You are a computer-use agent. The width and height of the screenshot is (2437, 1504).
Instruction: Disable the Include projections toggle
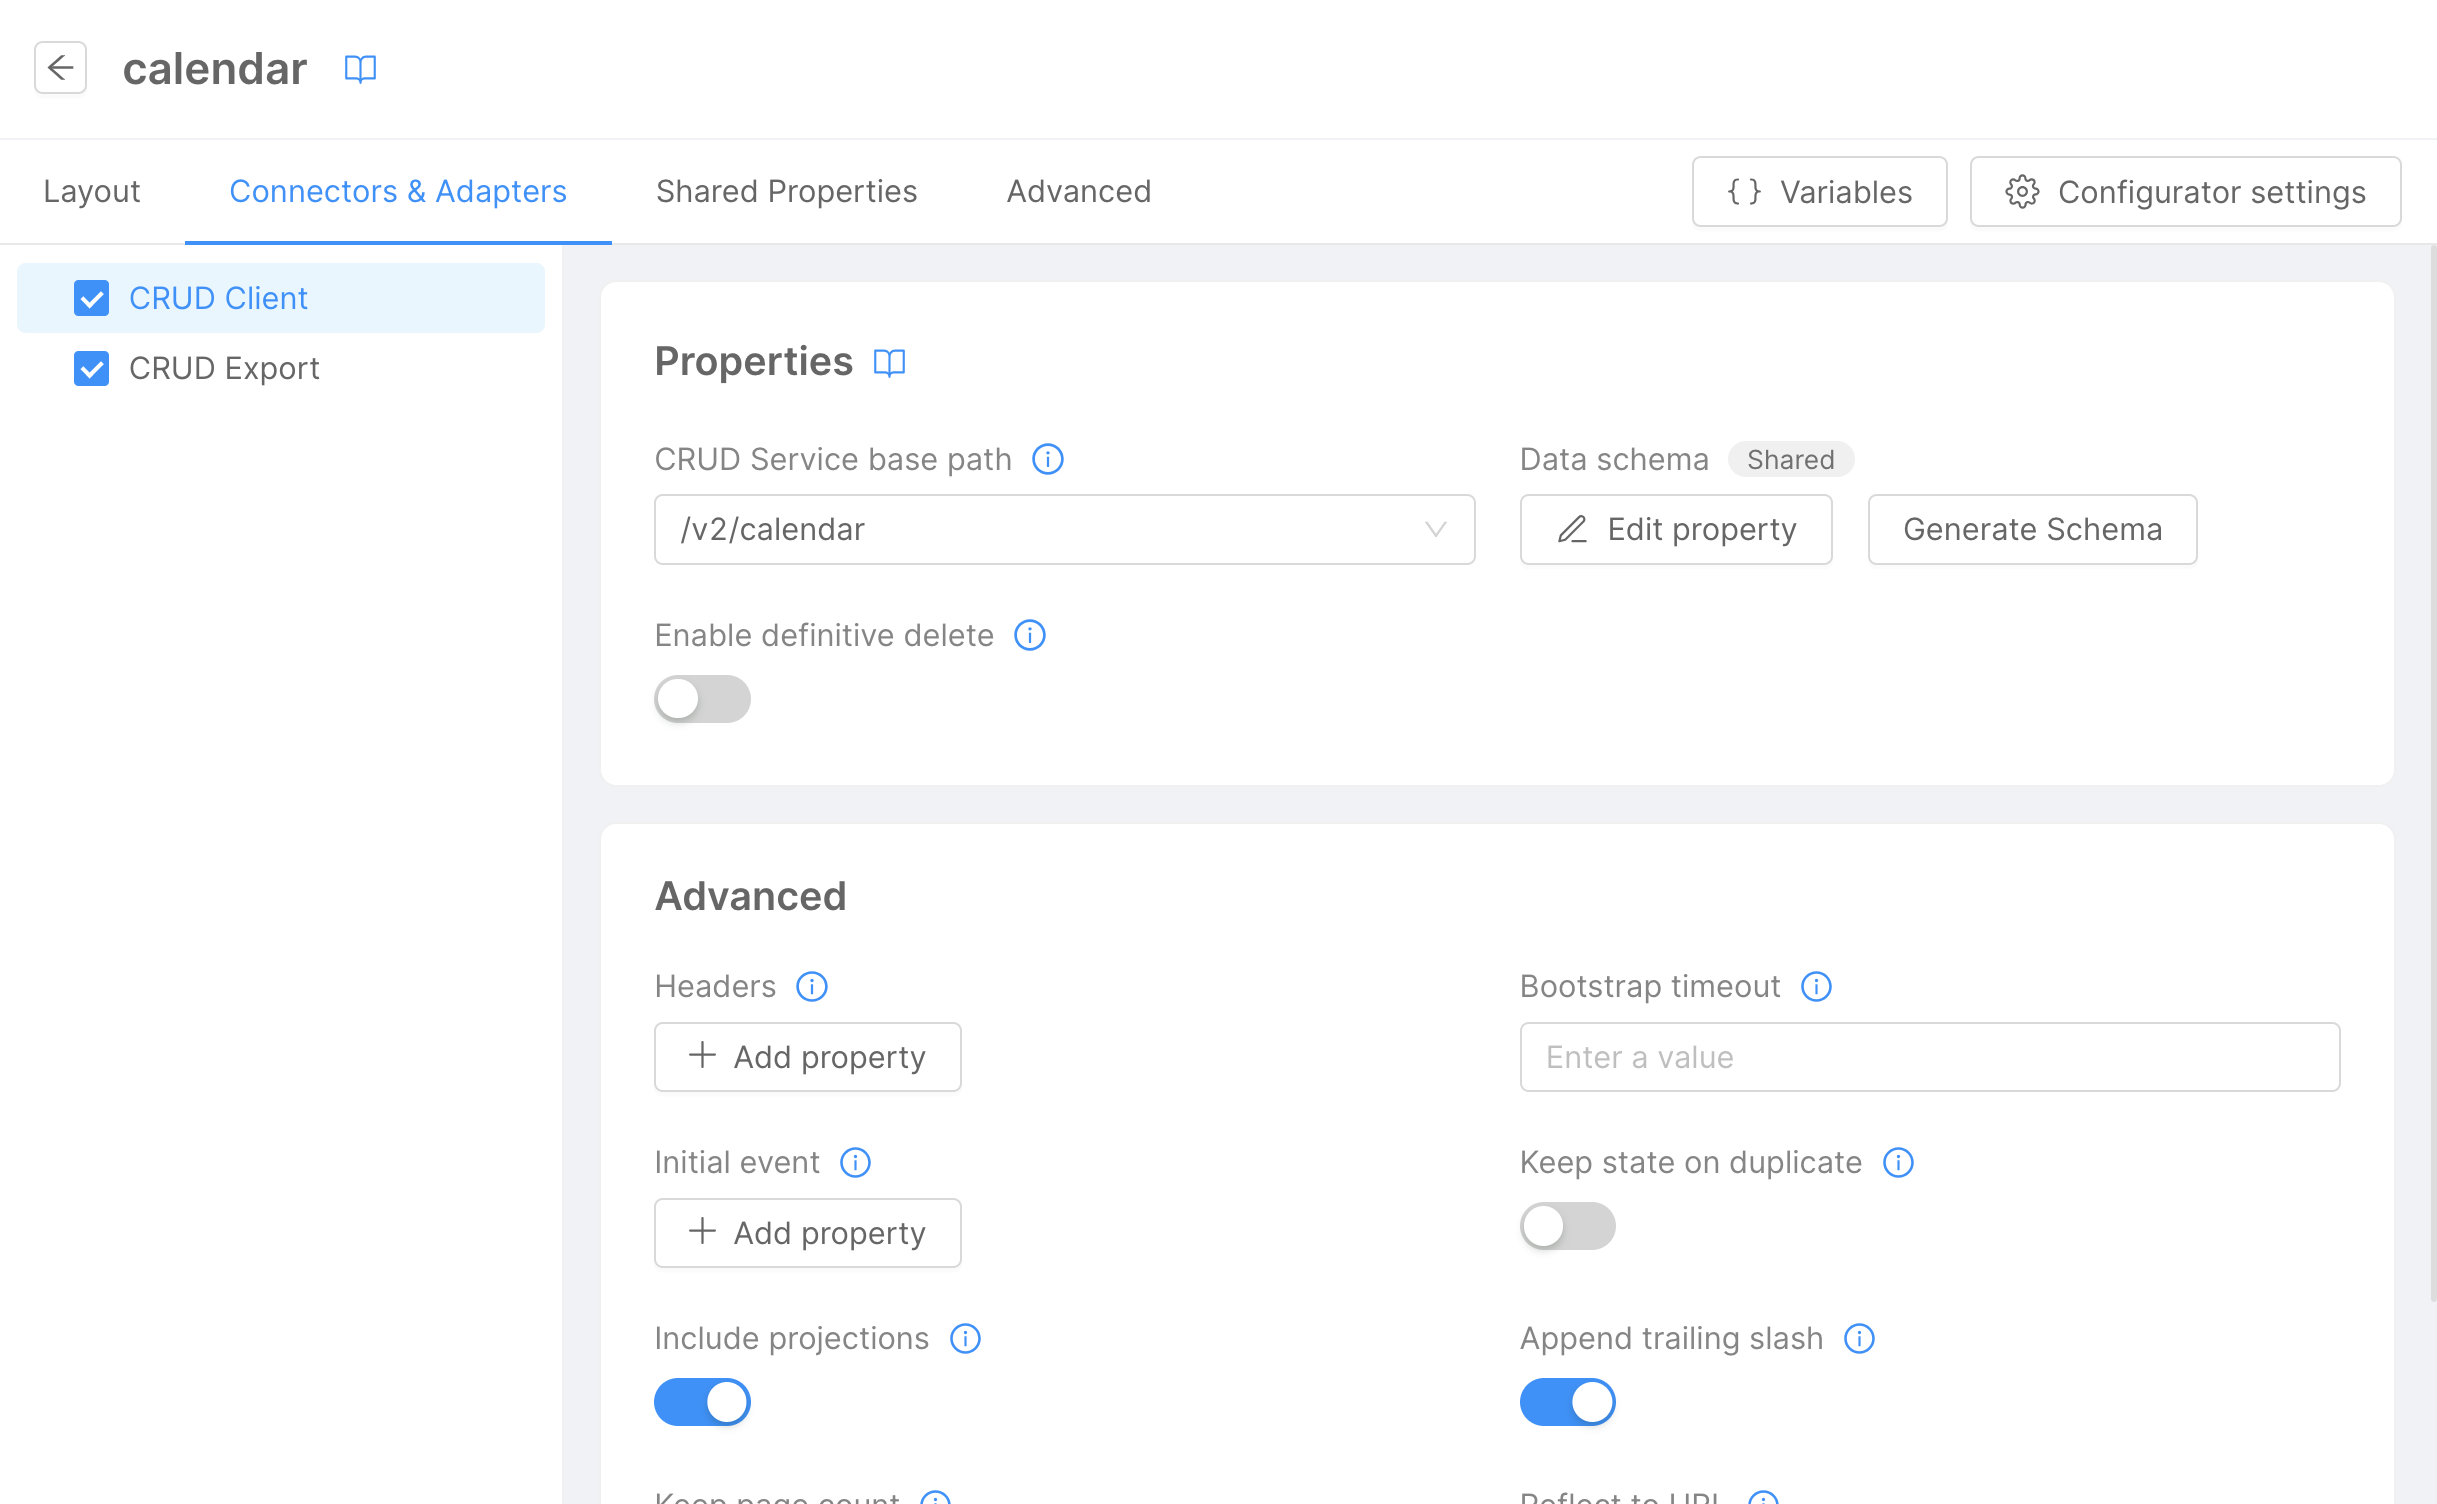coord(701,1401)
